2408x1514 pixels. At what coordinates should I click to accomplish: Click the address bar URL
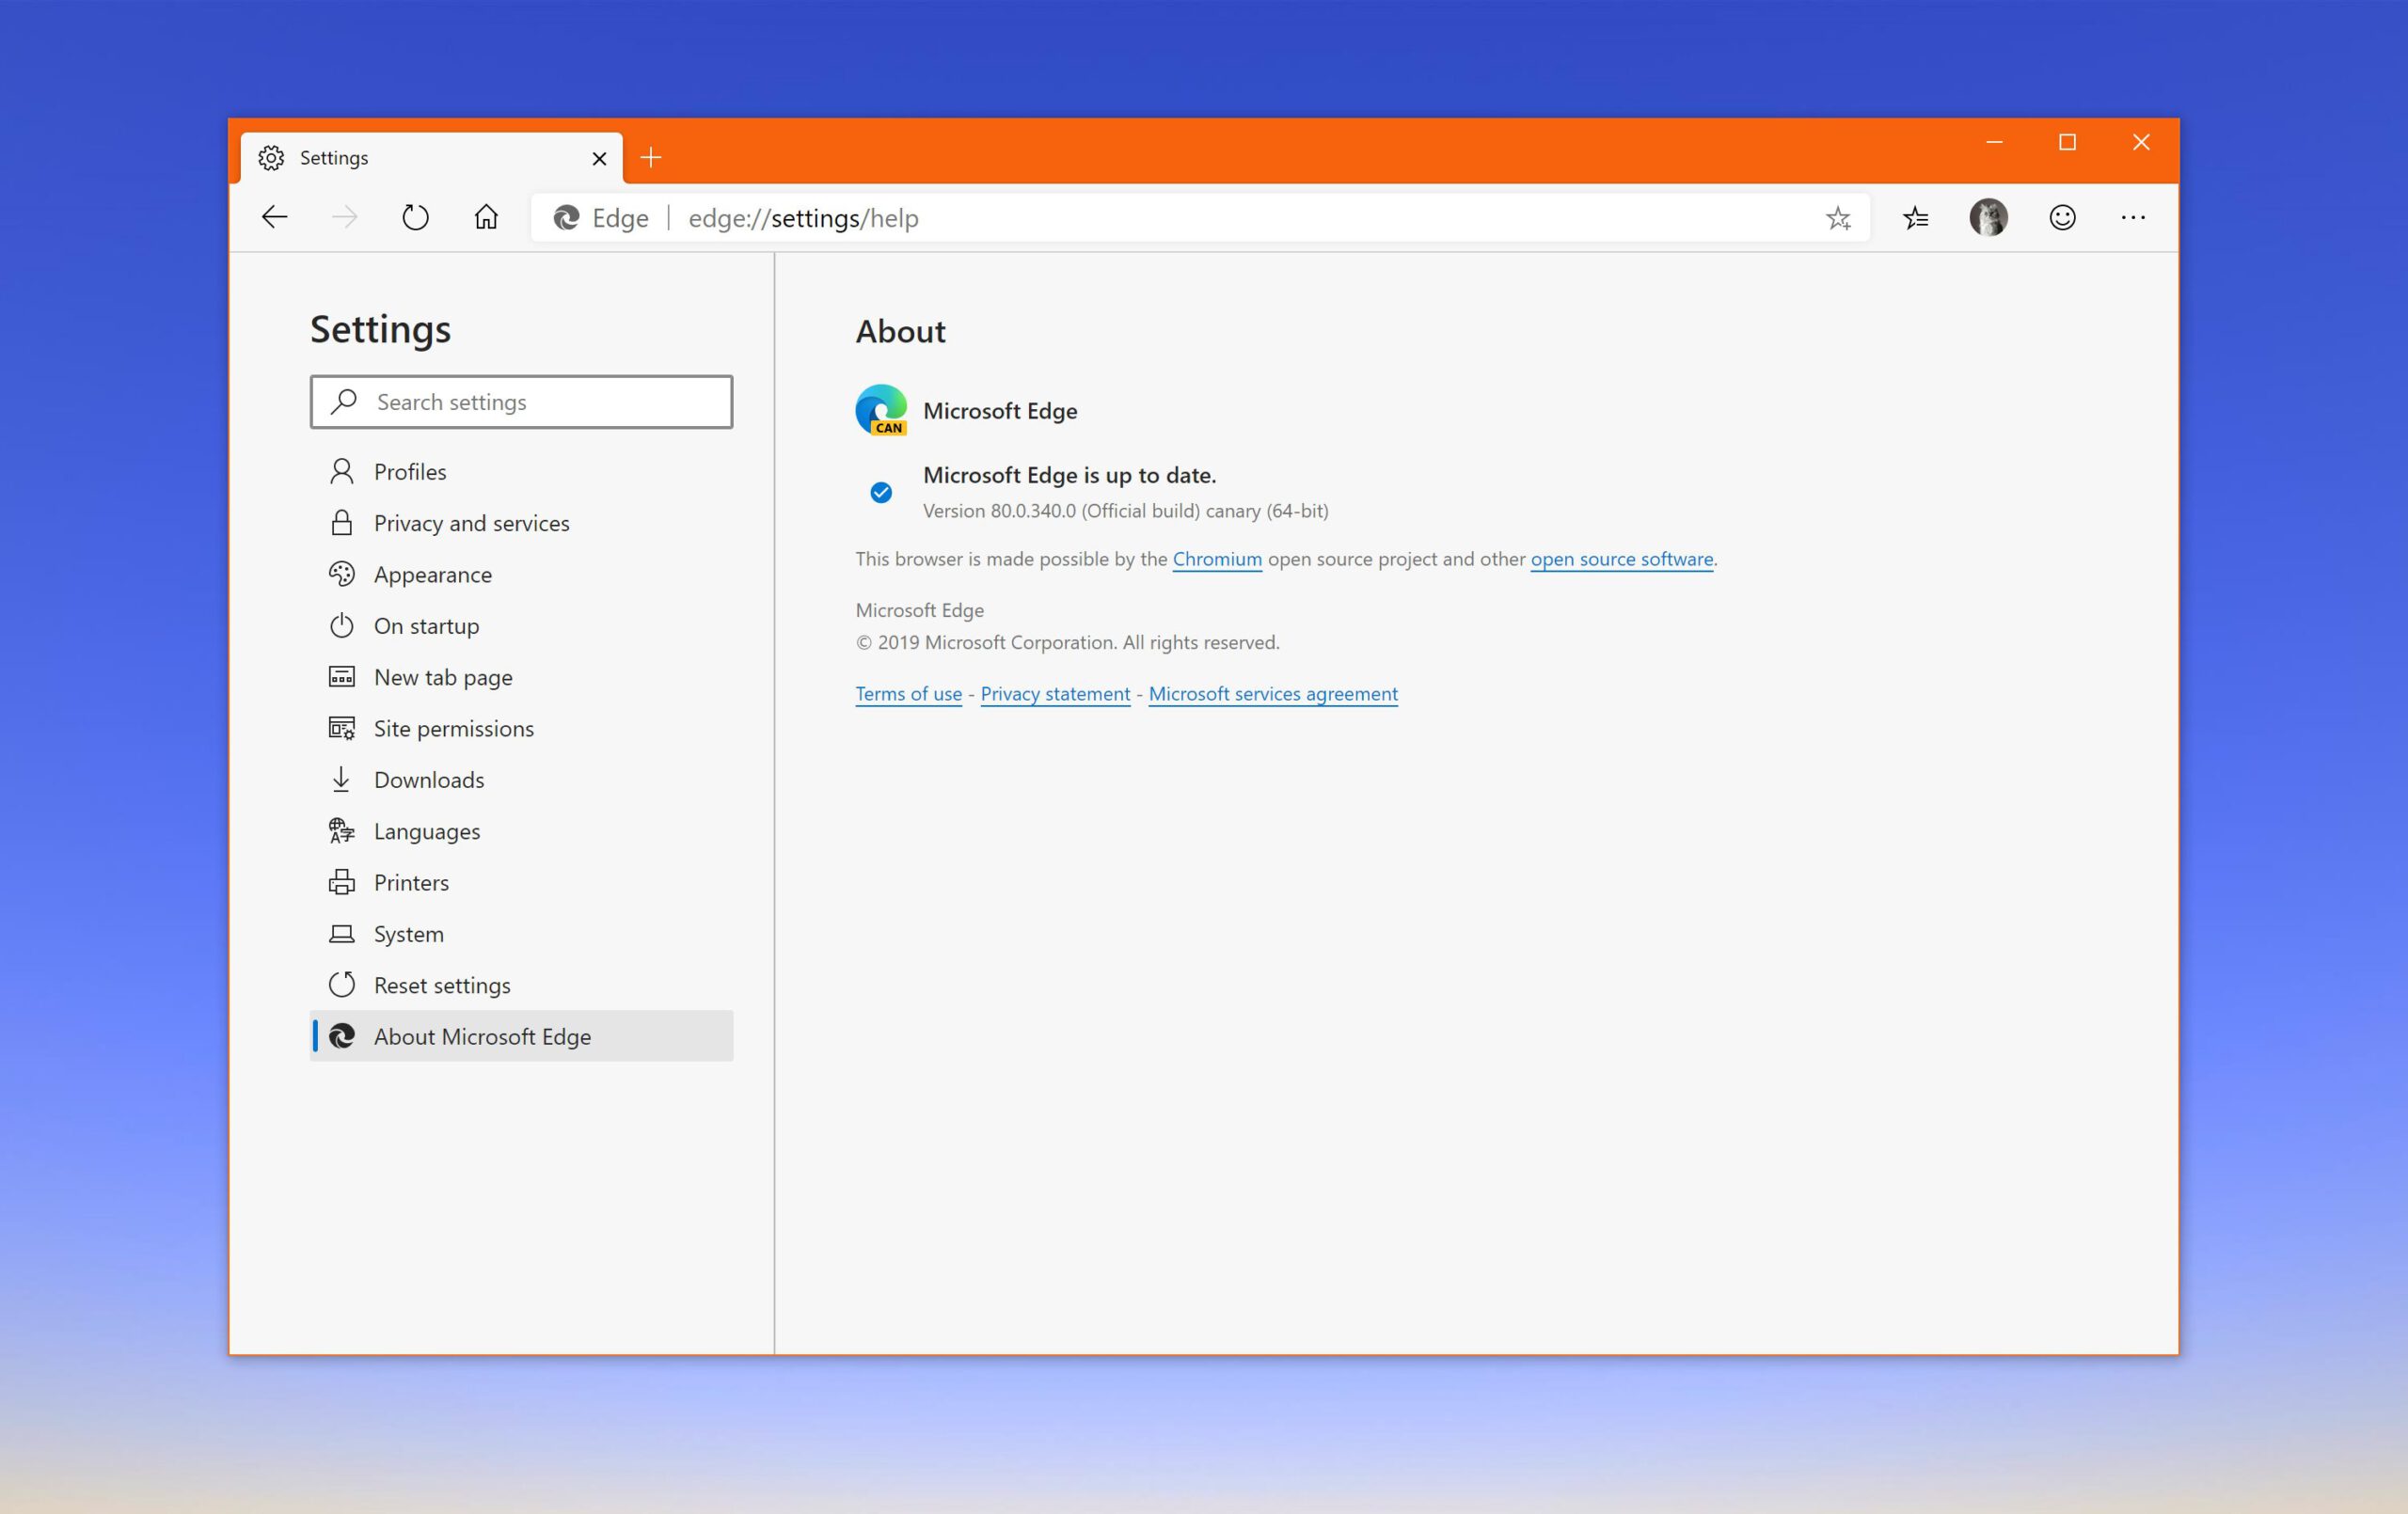point(803,218)
